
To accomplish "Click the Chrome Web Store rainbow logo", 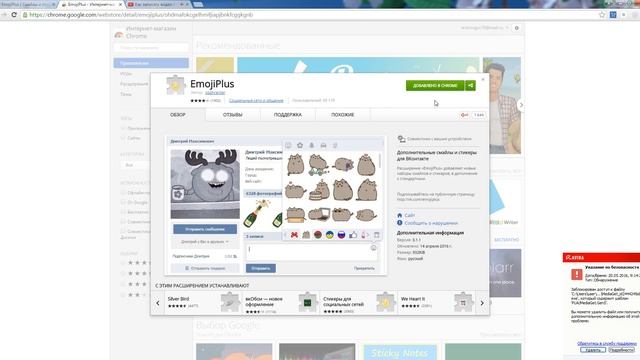I will tap(119, 35).
